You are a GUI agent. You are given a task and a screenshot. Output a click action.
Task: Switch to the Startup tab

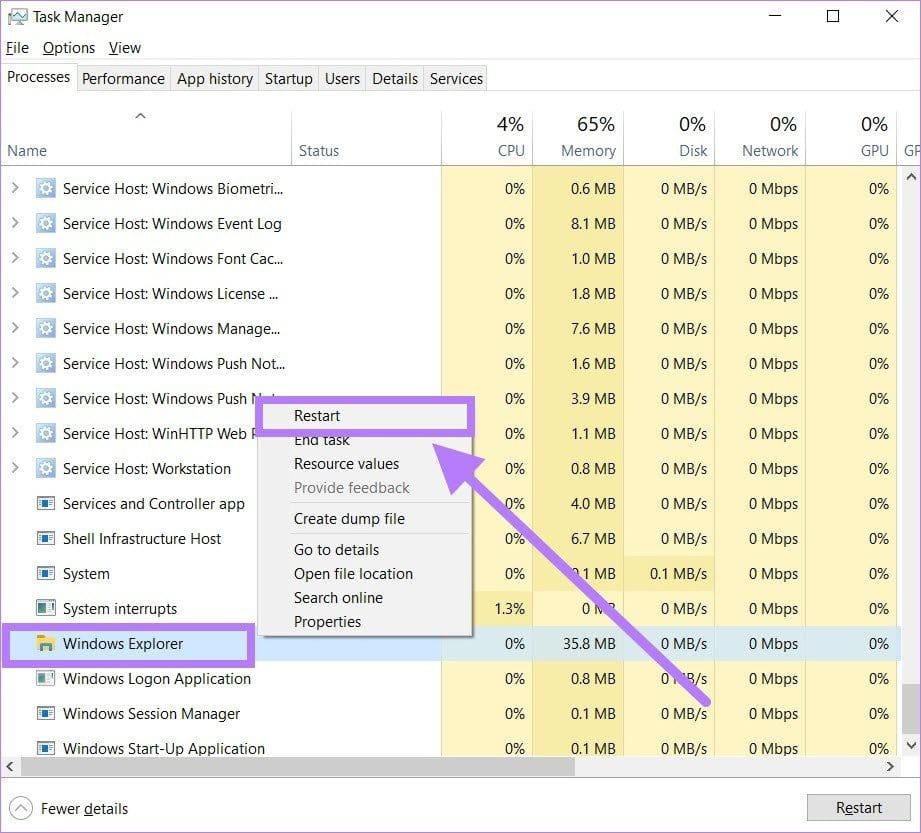[288, 79]
